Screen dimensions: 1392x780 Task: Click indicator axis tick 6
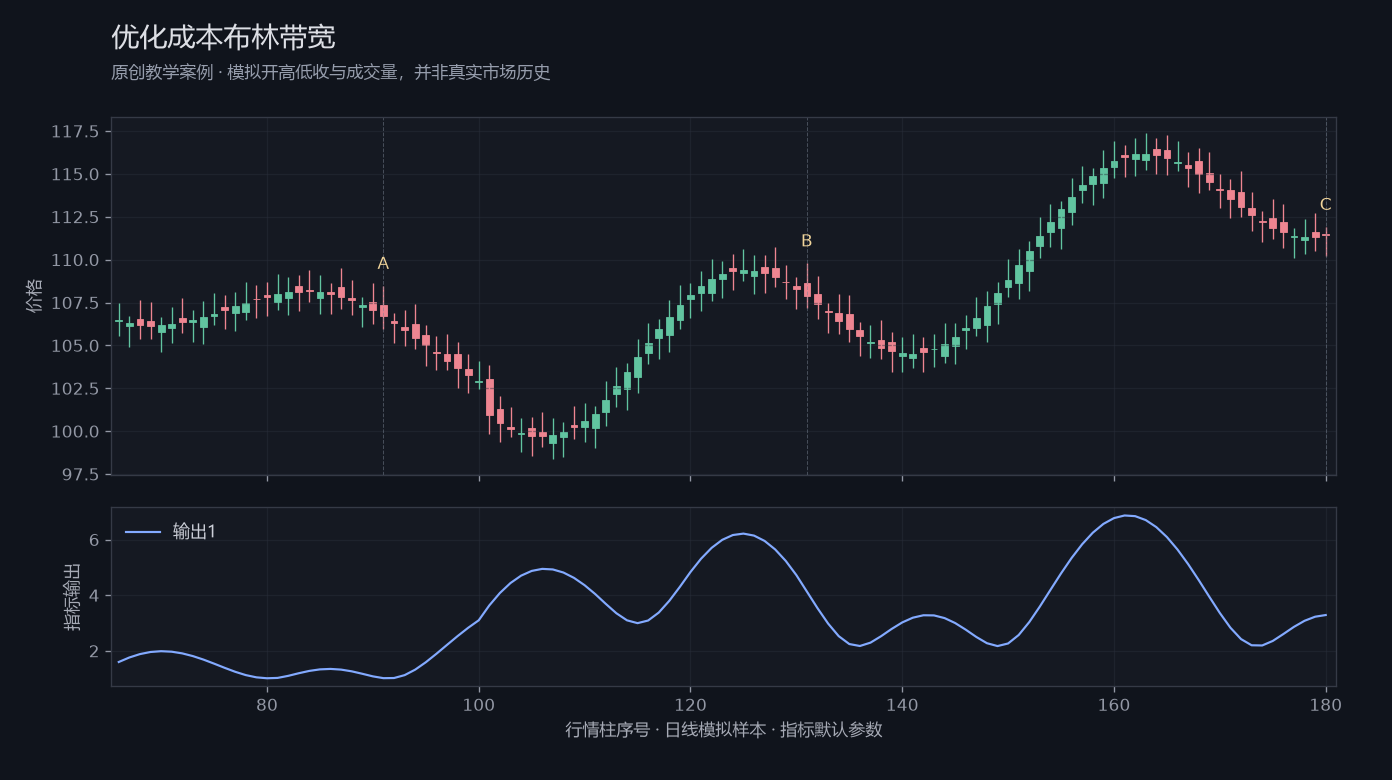[x=94, y=540]
